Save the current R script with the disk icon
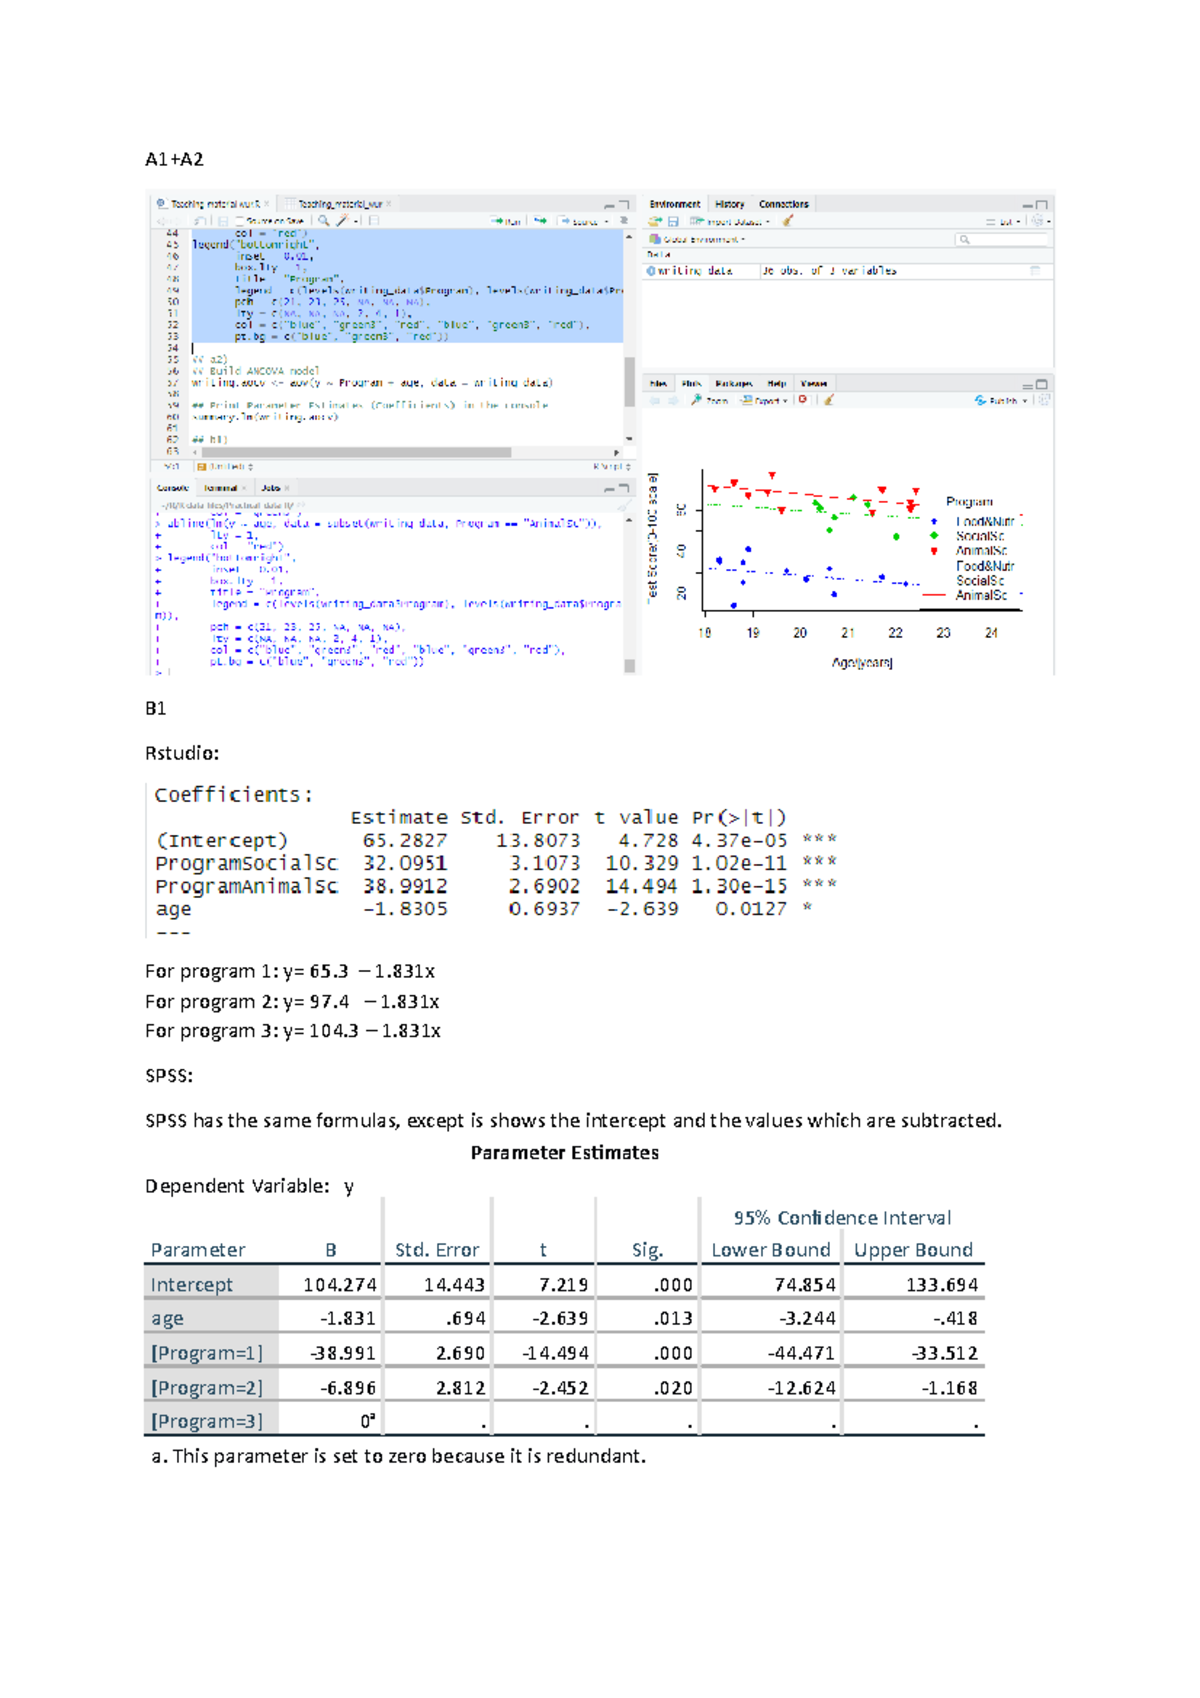This screenshot has width=1200, height=1698. 222,221
